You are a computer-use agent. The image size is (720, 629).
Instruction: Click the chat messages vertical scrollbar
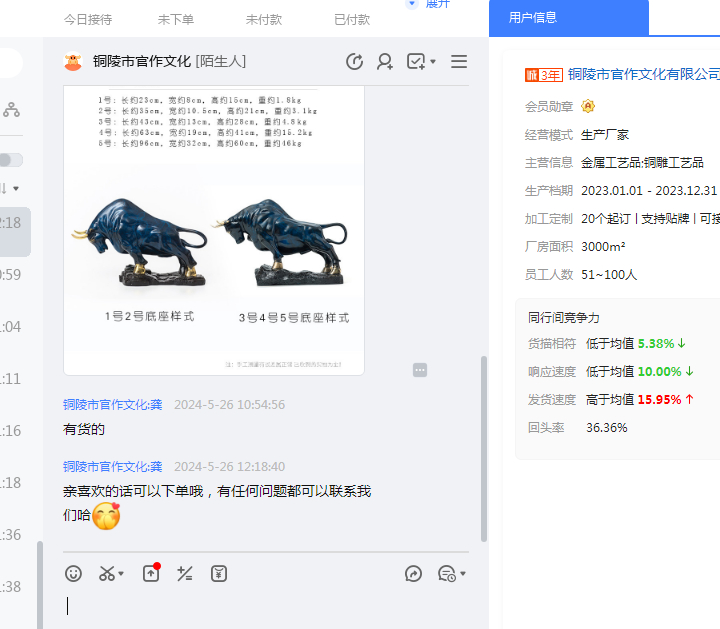tap(484, 449)
